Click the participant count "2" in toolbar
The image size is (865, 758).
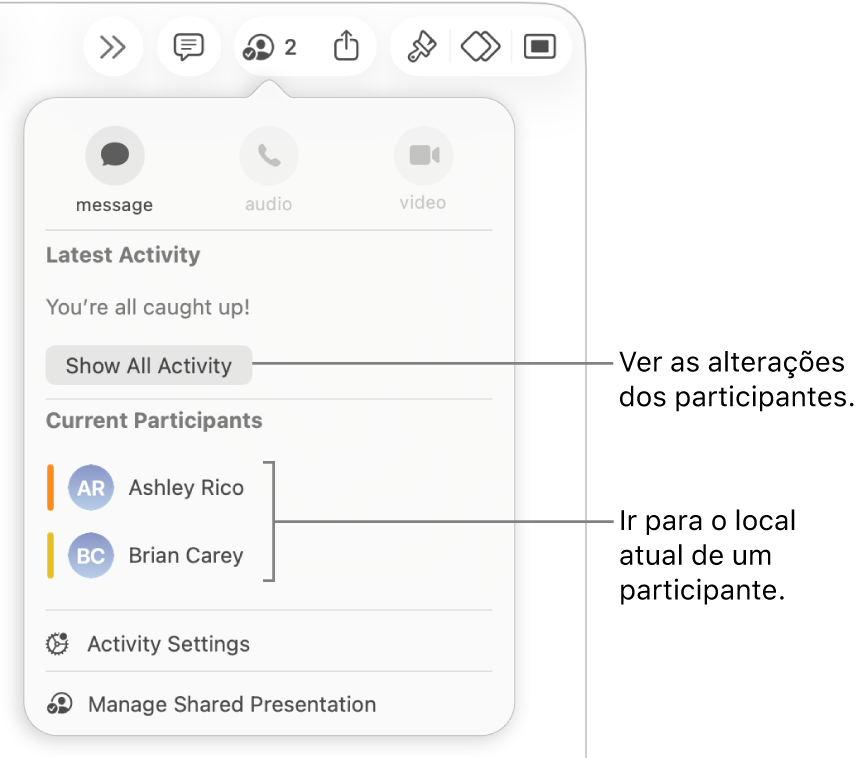point(291,47)
